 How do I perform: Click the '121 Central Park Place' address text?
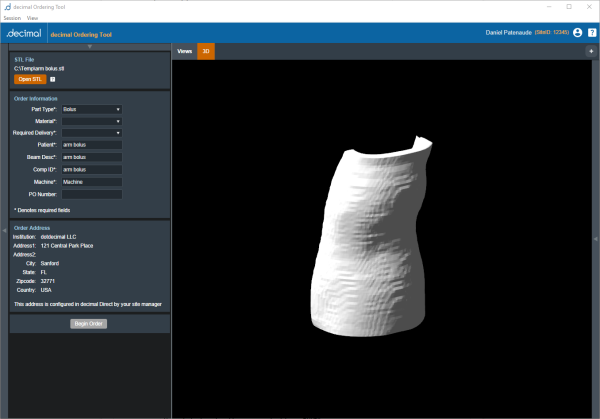(x=67, y=246)
